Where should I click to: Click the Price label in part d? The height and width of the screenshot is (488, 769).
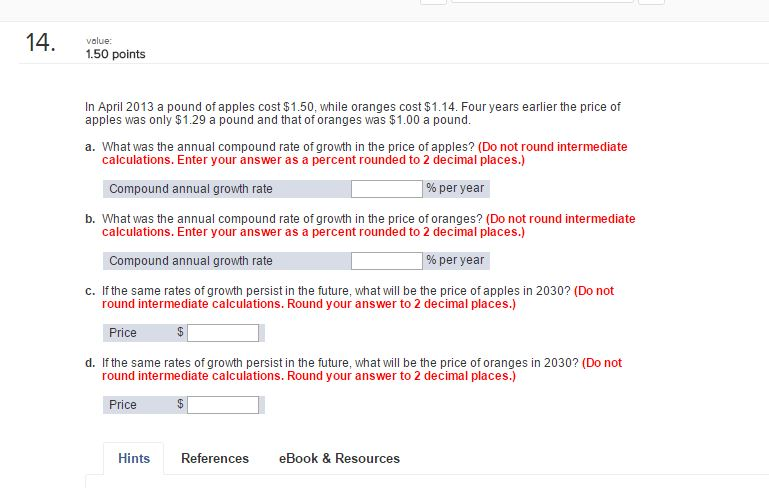(123, 405)
